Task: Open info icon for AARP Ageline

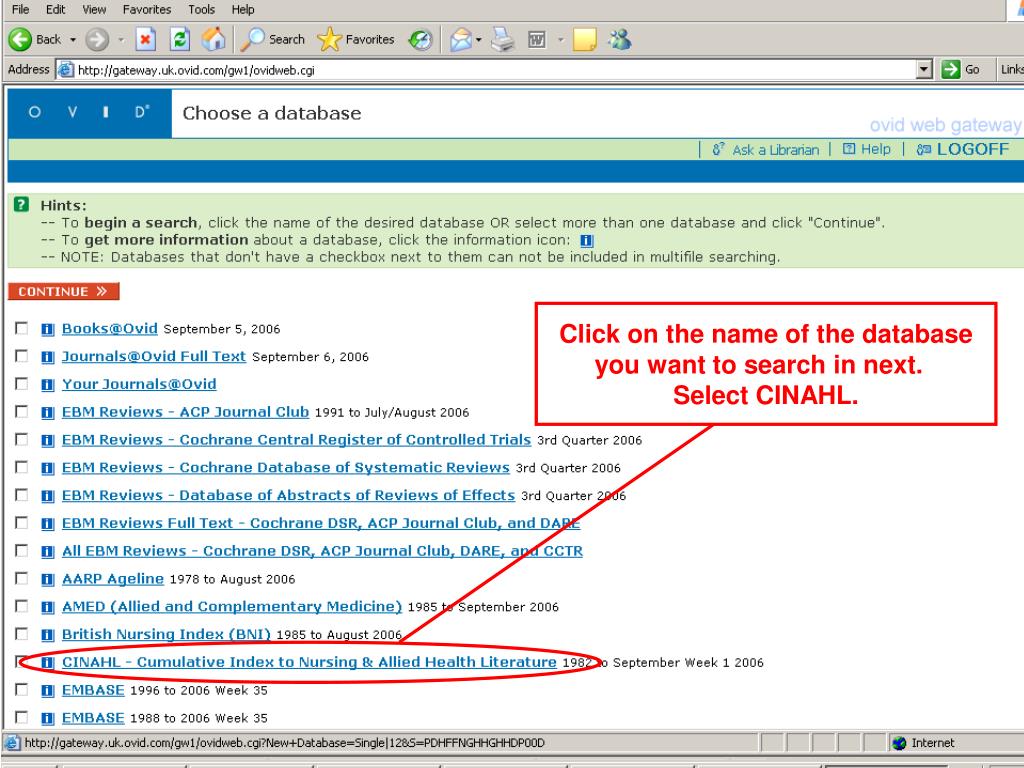Action: click(x=47, y=579)
